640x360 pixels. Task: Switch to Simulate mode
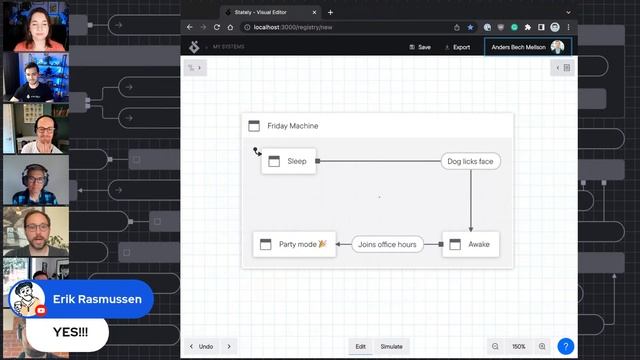pos(391,347)
